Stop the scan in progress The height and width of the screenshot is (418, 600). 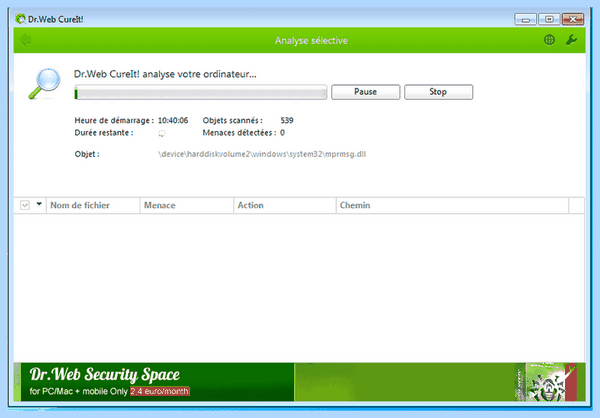point(439,92)
